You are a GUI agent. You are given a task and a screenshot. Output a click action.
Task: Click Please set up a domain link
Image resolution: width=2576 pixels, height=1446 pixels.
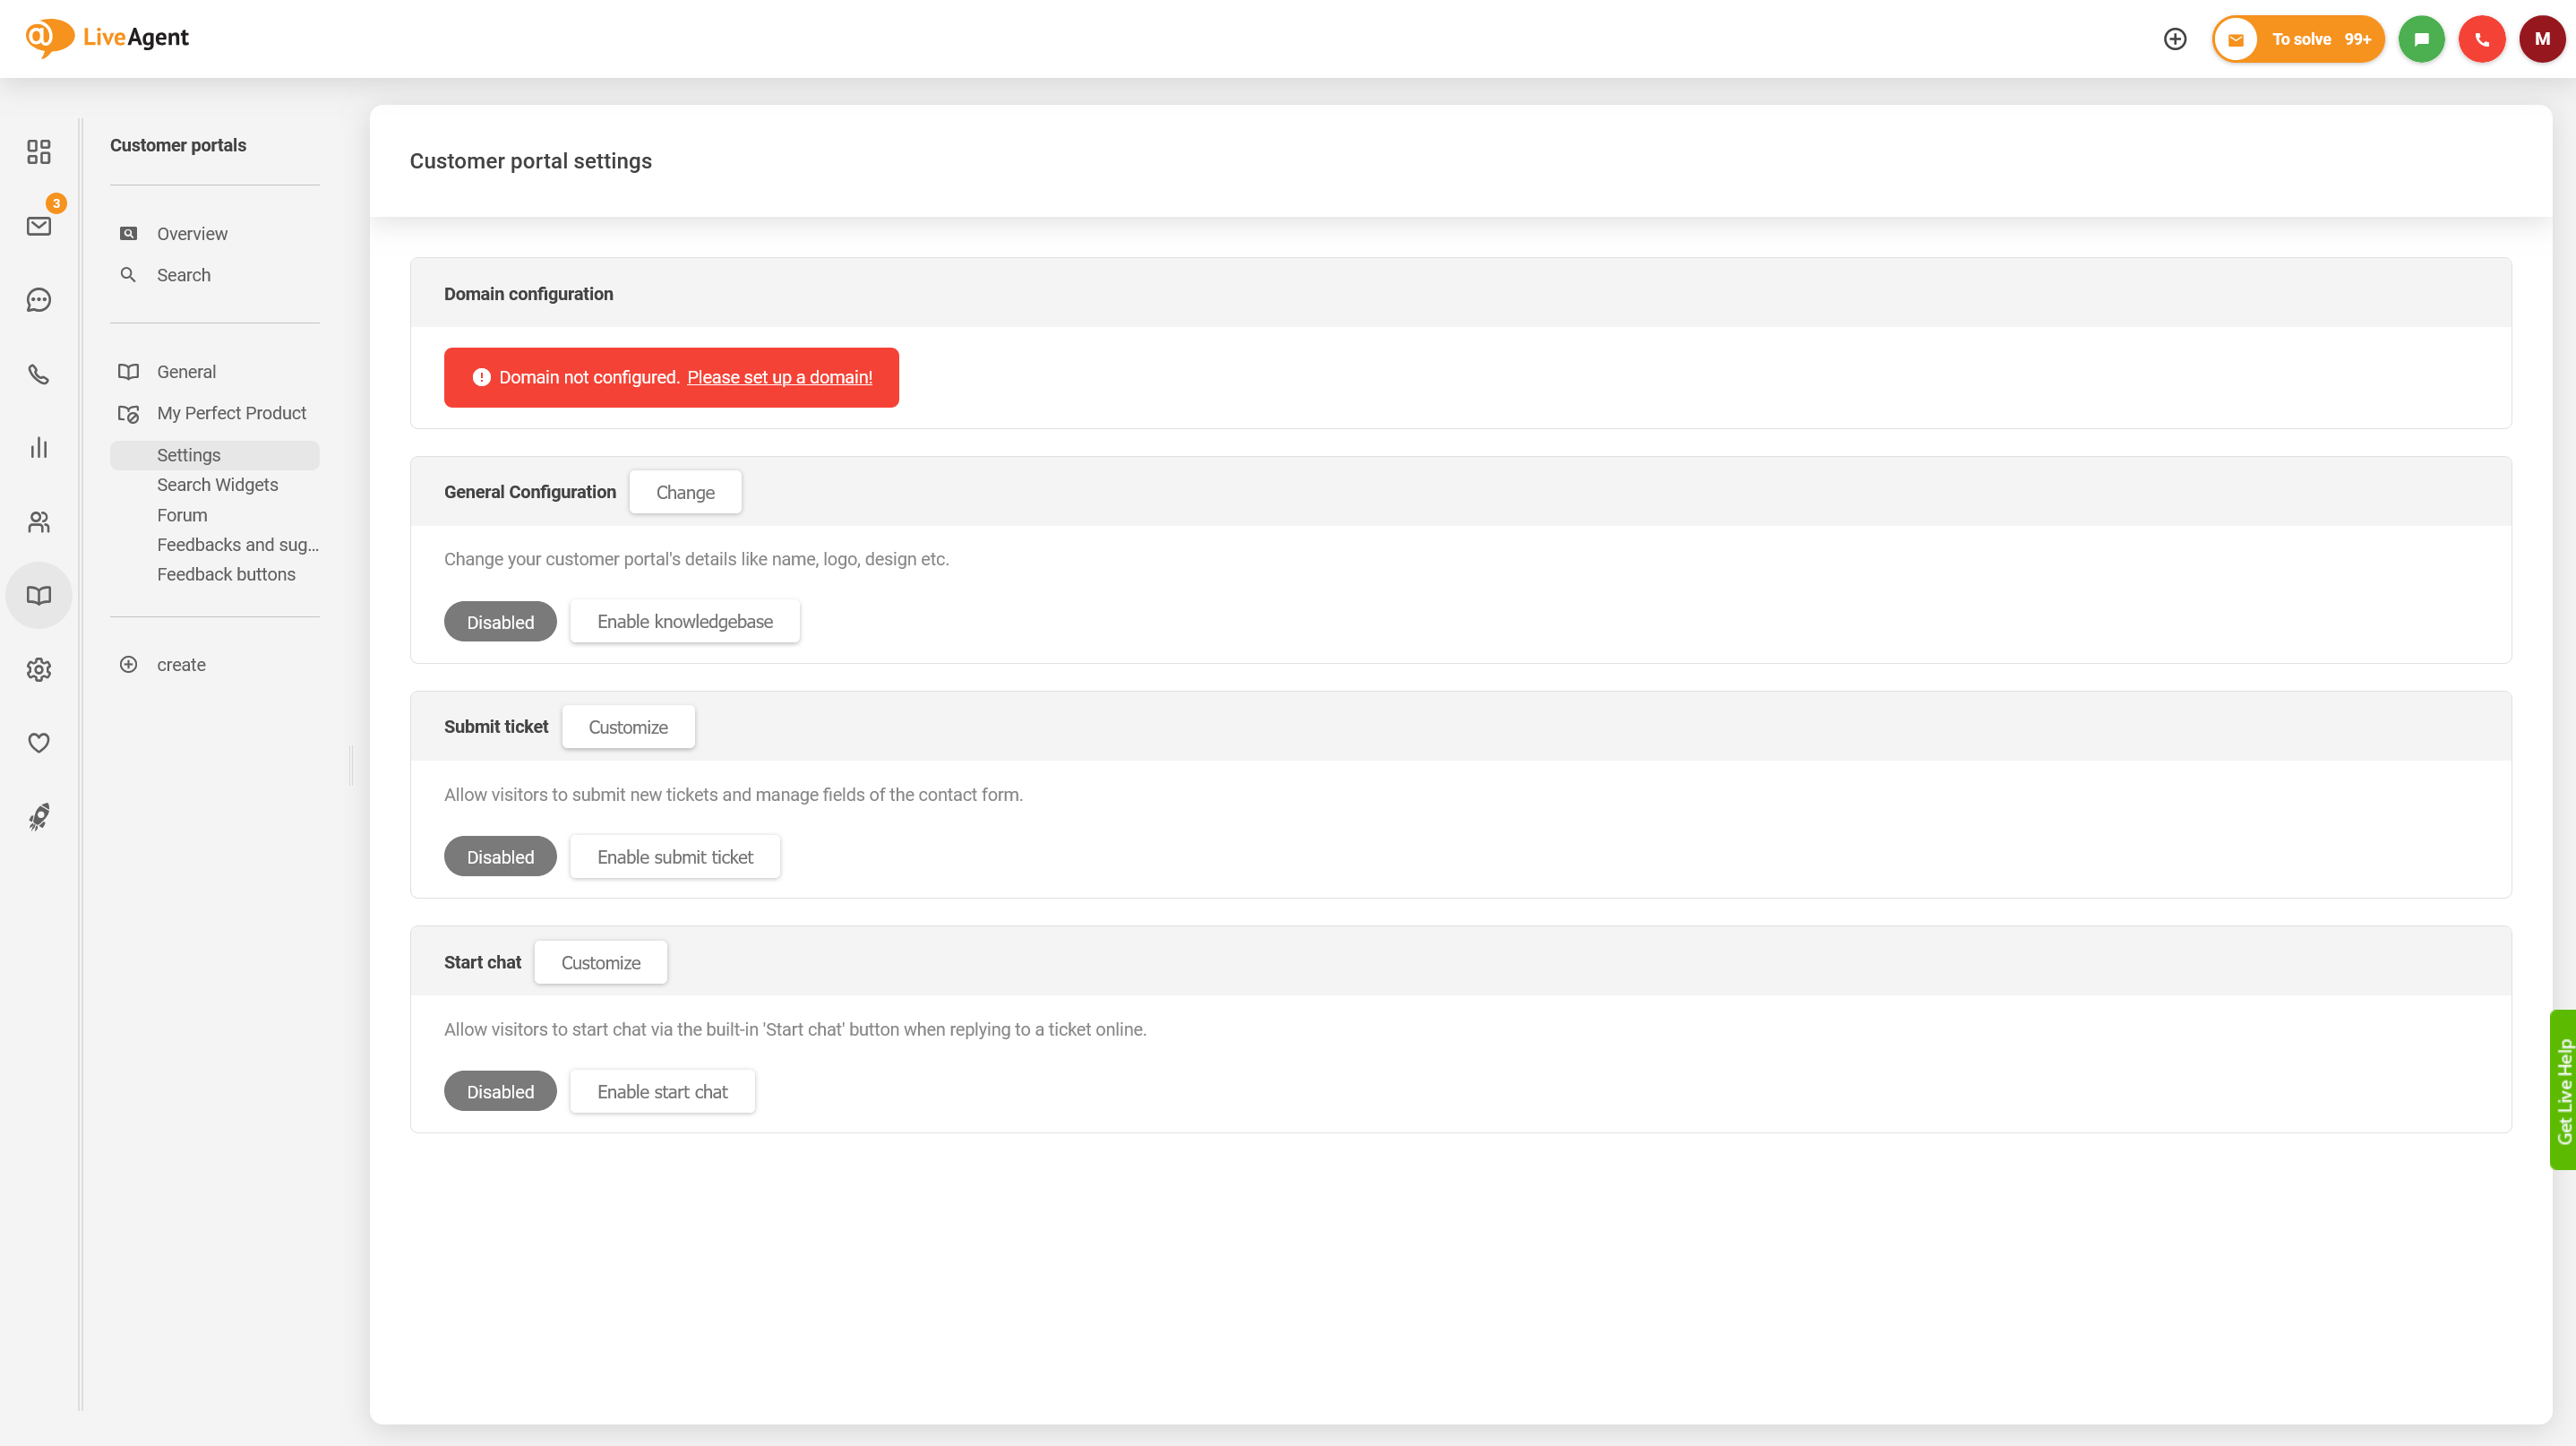(x=779, y=377)
